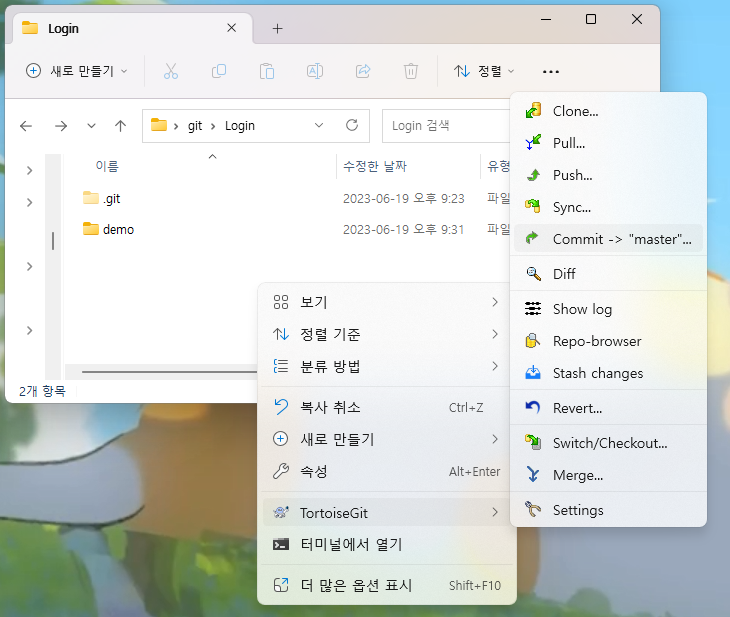Sort by the 이름 column header
The image size is (730, 617).
(107, 166)
